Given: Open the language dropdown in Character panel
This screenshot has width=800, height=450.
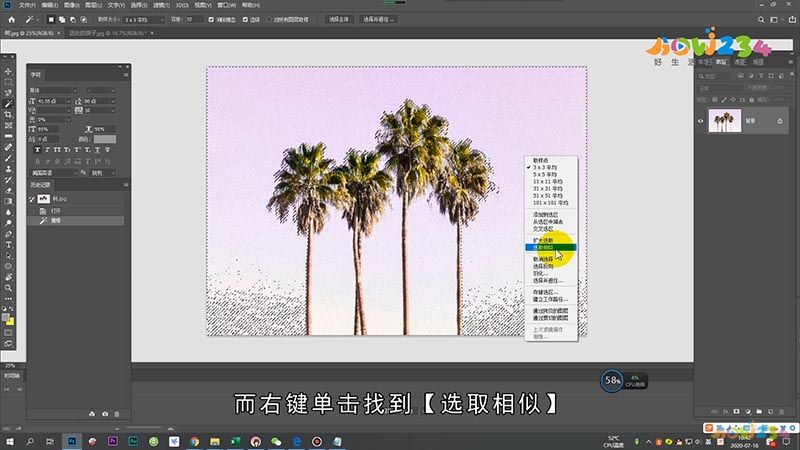Looking at the screenshot, I should (x=54, y=173).
